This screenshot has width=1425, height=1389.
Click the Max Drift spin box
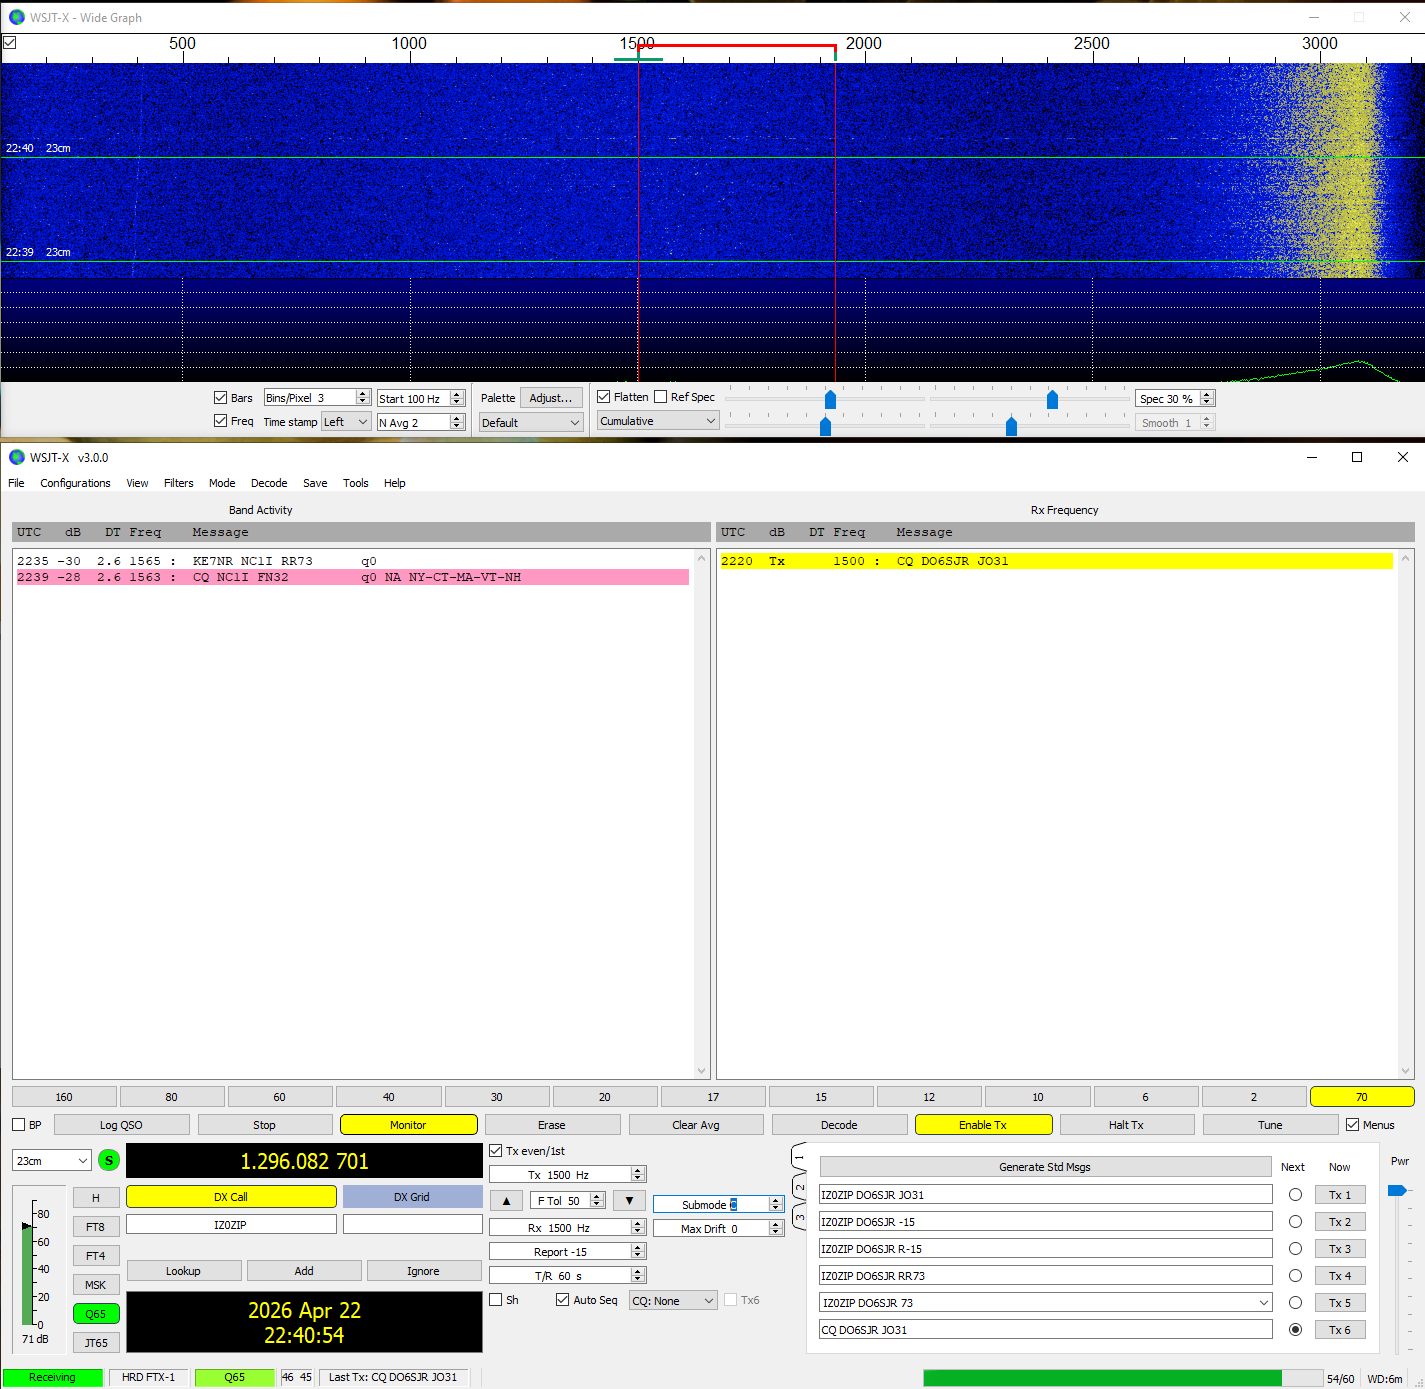[x=718, y=1229]
